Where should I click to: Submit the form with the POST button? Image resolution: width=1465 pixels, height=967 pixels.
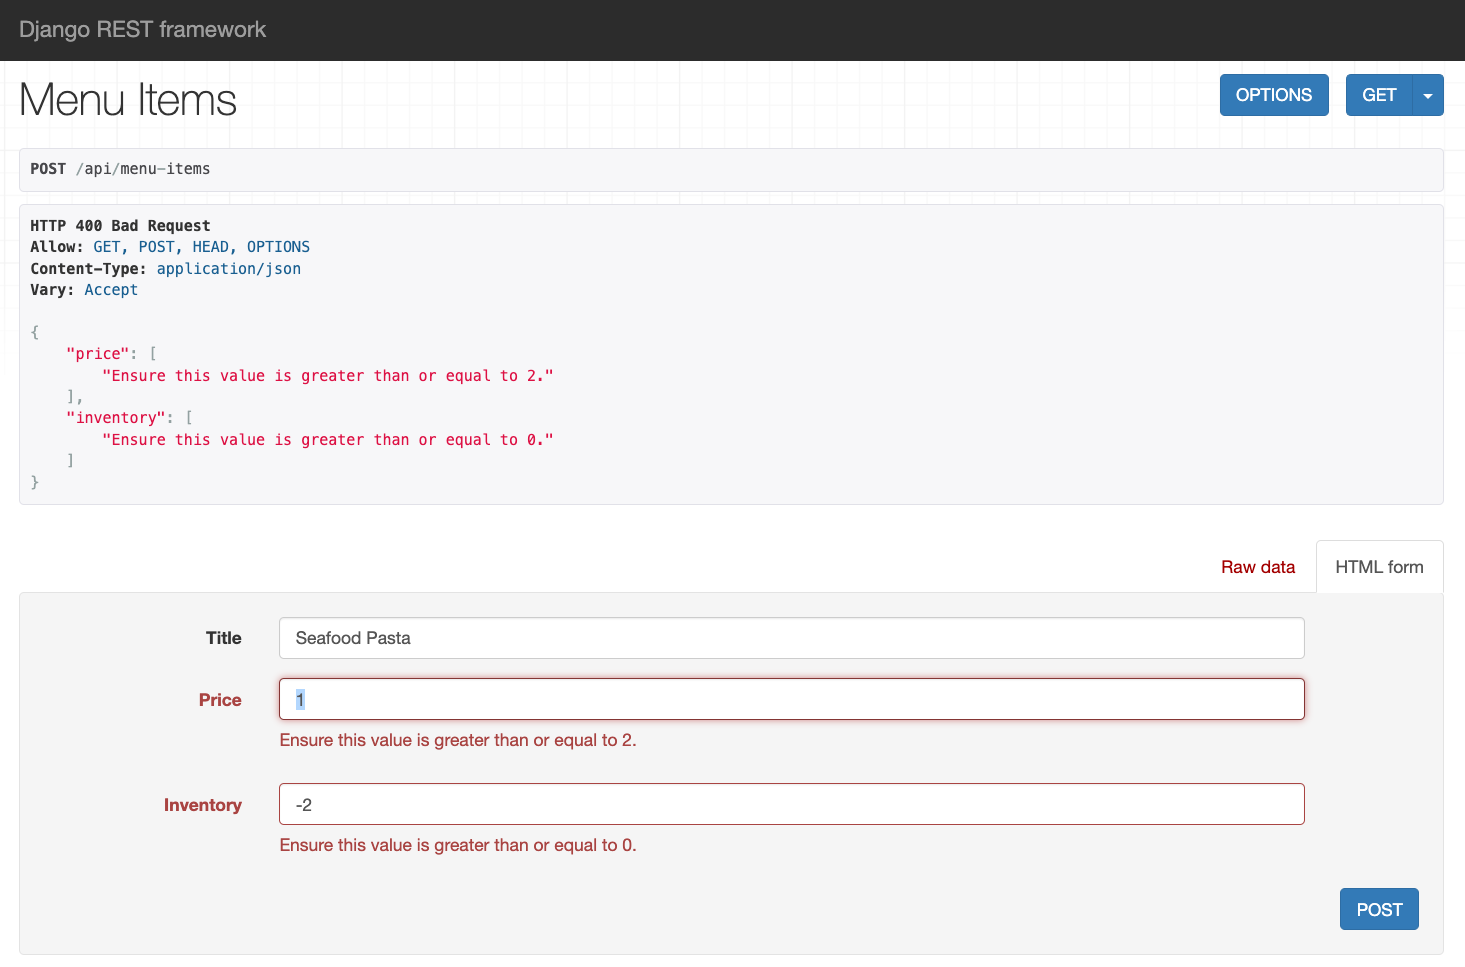[x=1379, y=909]
